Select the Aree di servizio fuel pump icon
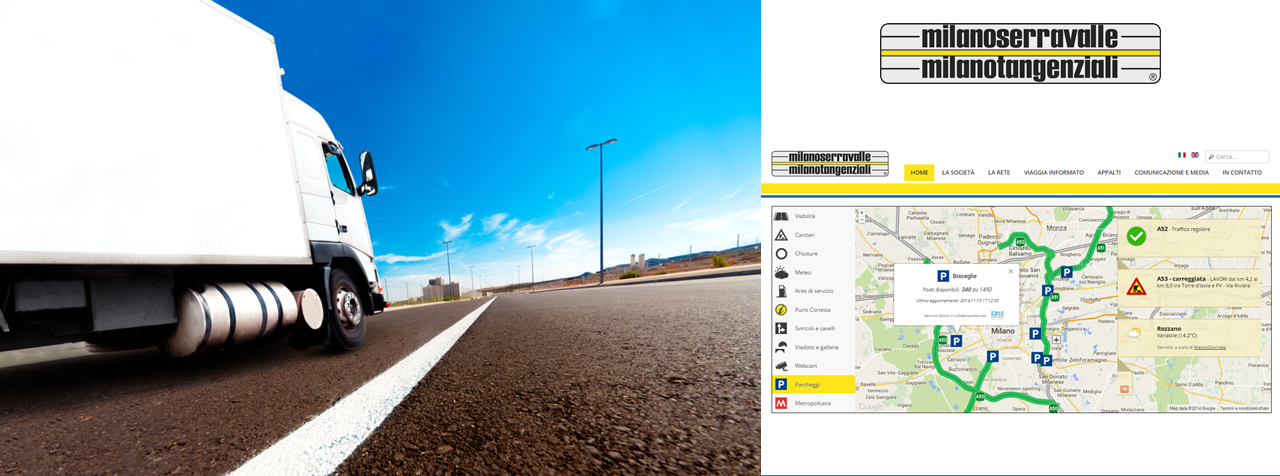 [x=781, y=291]
